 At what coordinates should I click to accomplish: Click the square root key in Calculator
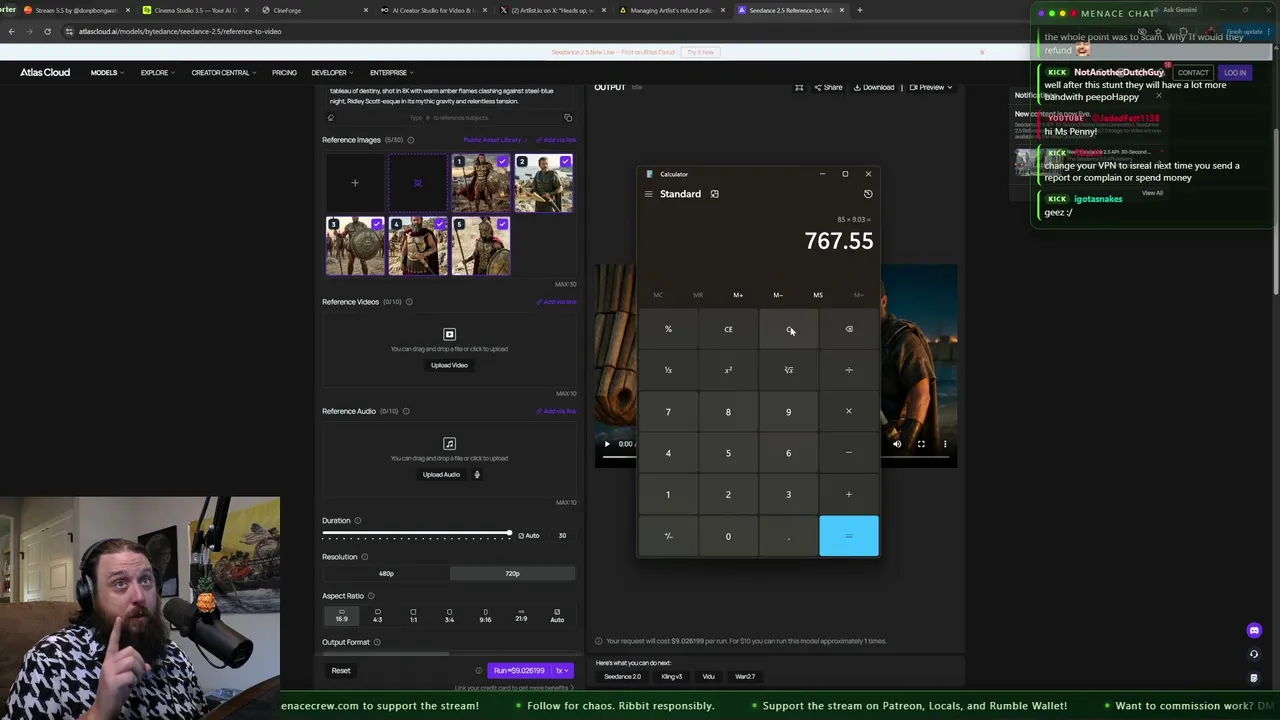pyautogui.click(x=788, y=370)
